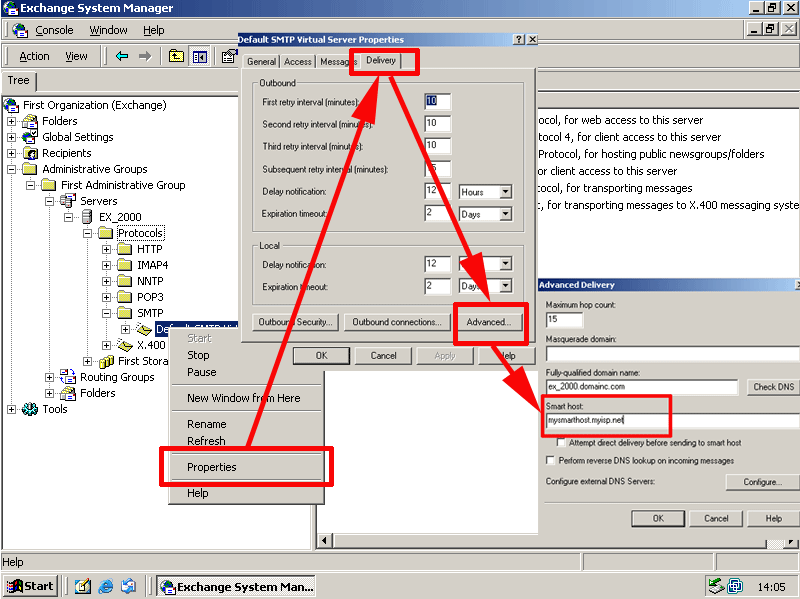Open the Local Delay notification unit dropdown
Image resolution: width=800 pixels, height=599 pixels.
(x=505, y=264)
